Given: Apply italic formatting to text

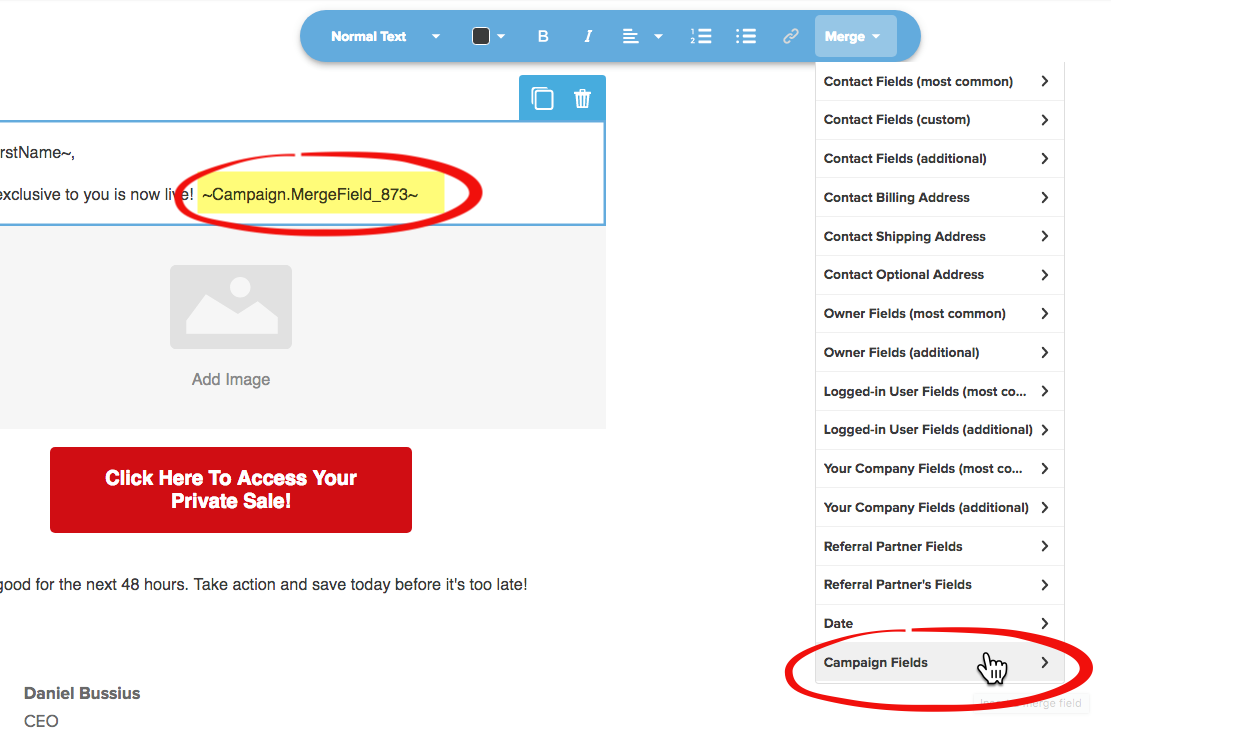Looking at the screenshot, I should tap(588, 36).
